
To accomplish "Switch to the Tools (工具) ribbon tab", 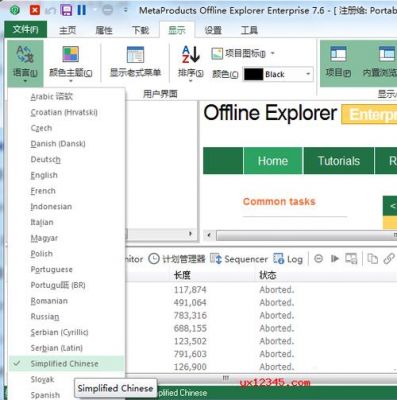I will click(x=249, y=30).
